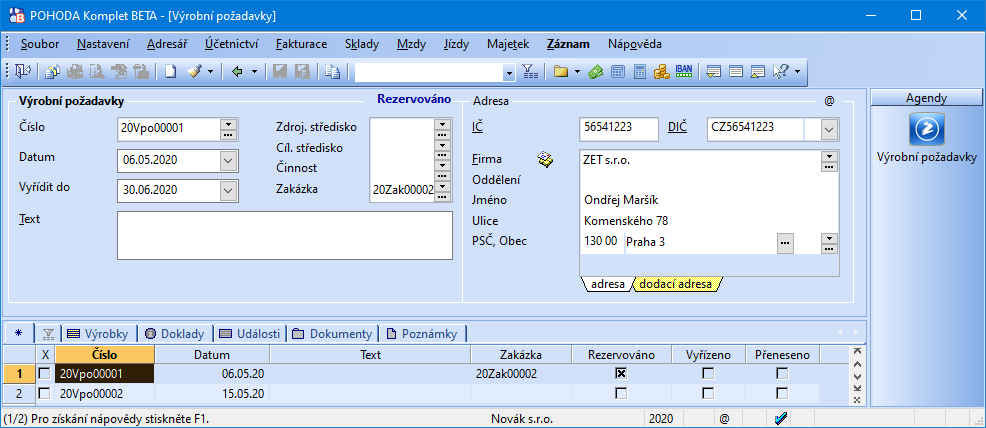The height and width of the screenshot is (428, 986).
Task: Check Vyřízeno for 20Vpo00001
Action: [708, 373]
